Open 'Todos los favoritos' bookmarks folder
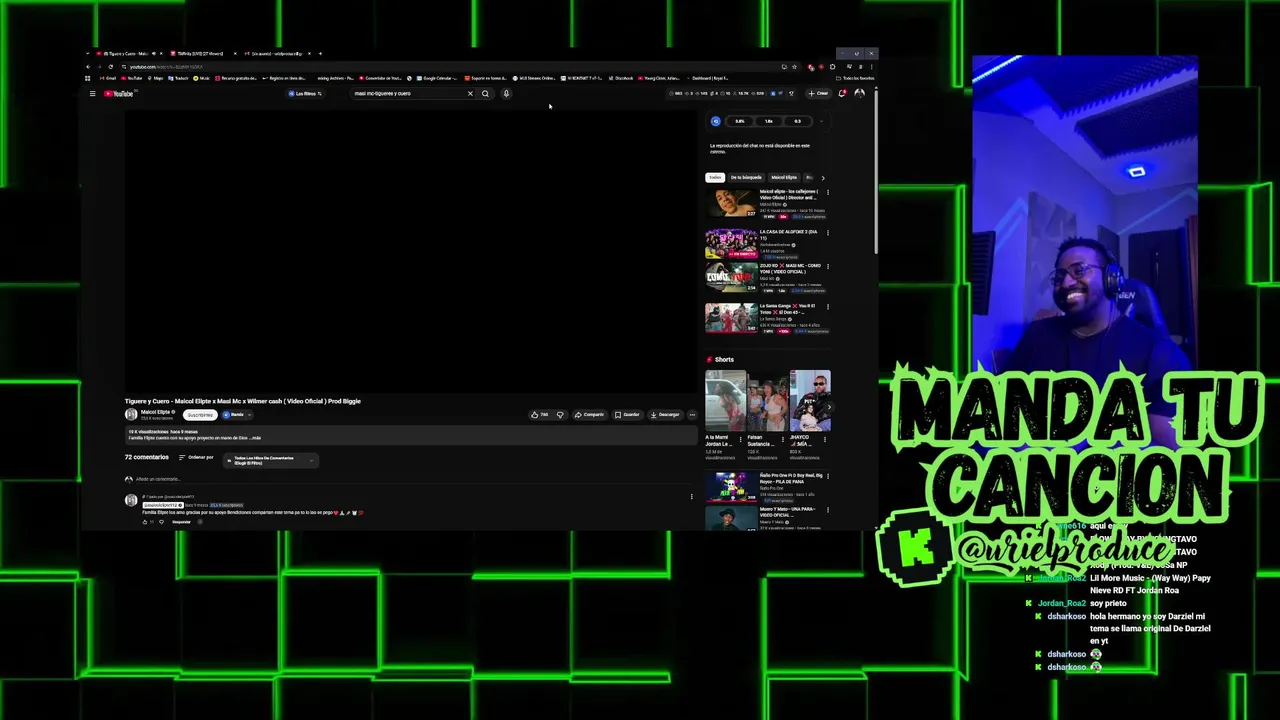Image resolution: width=1280 pixels, height=720 pixels. 856,78
